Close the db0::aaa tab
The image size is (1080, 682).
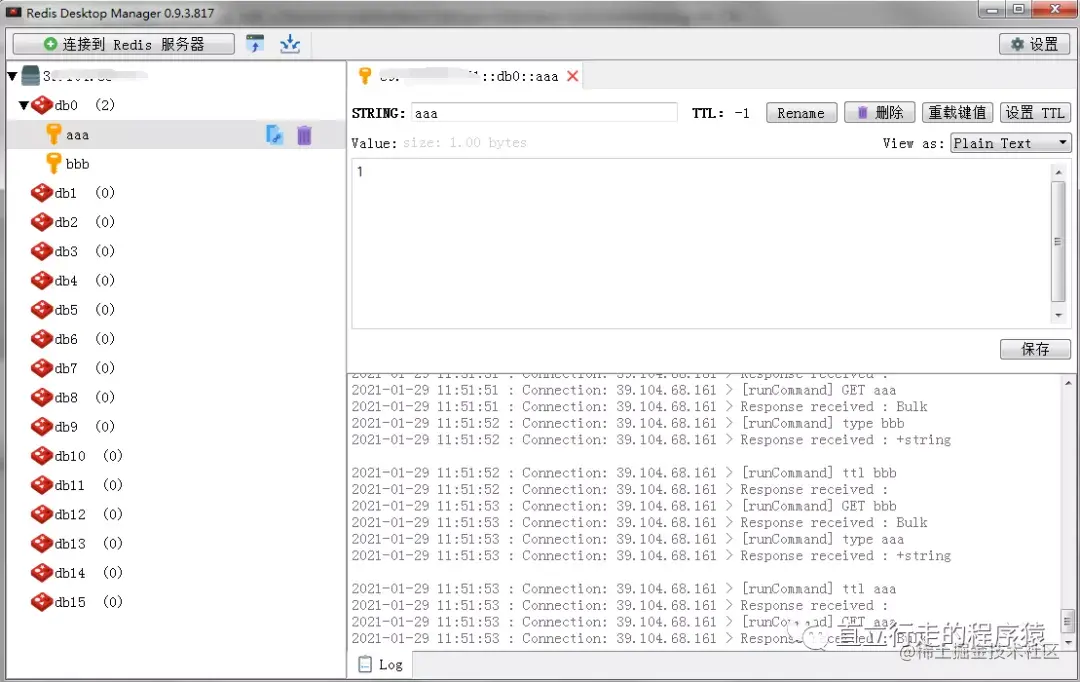point(572,76)
